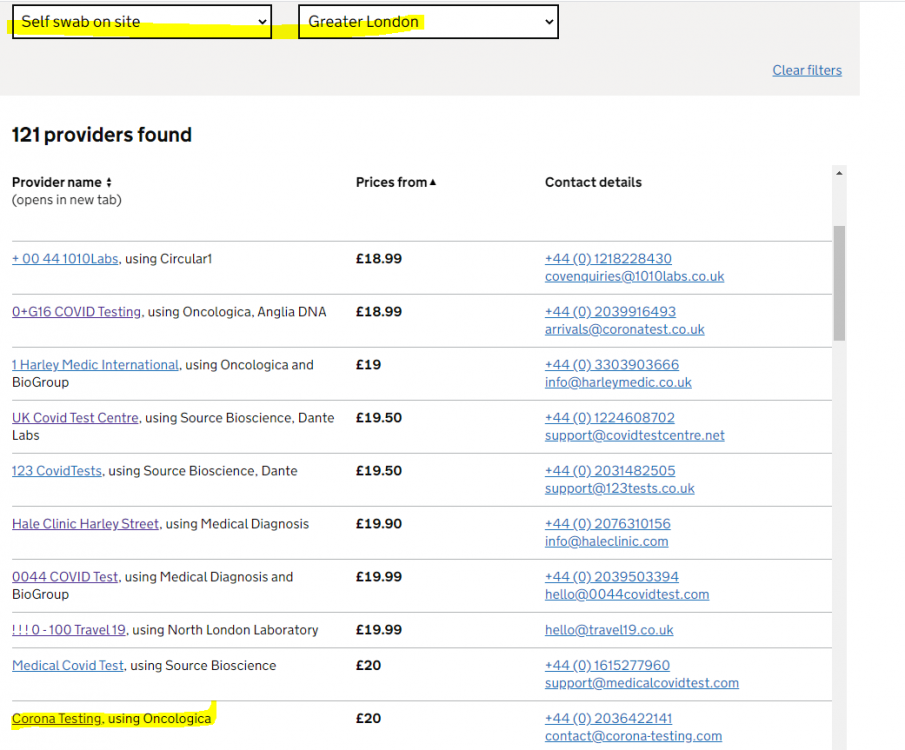Open the + 00 44 1010Labs provider link
Image resolution: width=905 pixels, height=750 pixels.
point(65,259)
